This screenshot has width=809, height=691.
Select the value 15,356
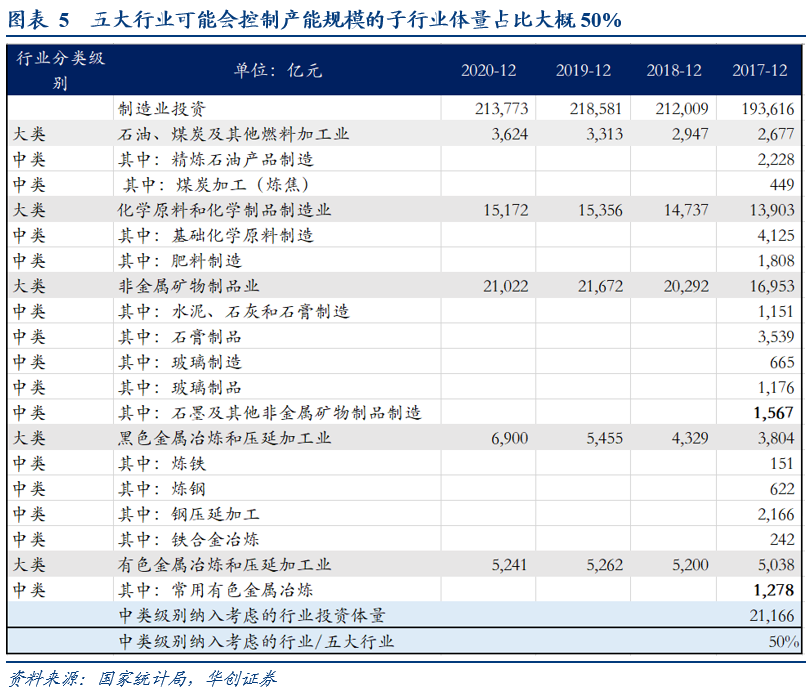click(600, 210)
